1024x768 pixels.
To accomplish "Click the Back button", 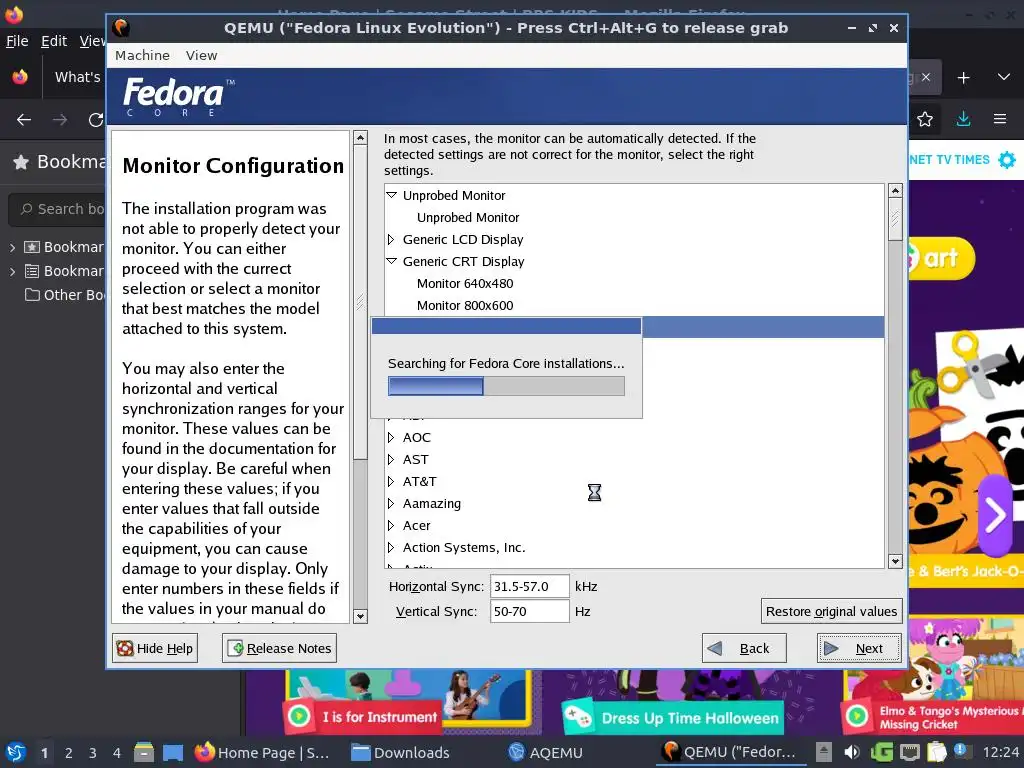I will 744,648.
